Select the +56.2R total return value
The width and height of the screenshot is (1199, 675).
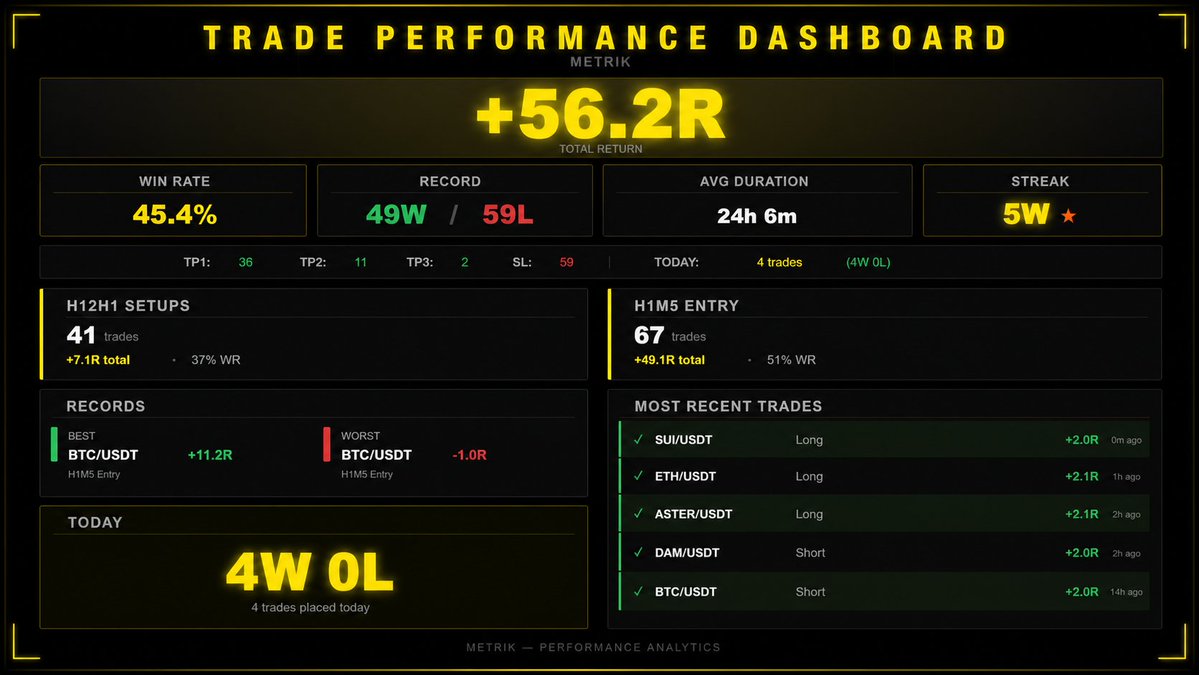tap(600, 114)
